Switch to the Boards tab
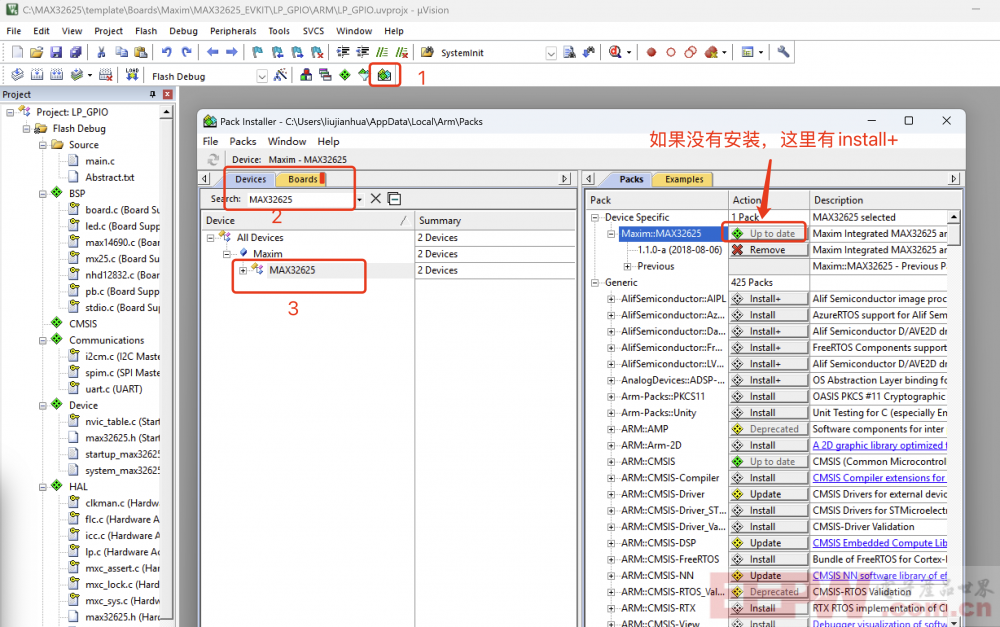1000x627 pixels. coord(303,179)
